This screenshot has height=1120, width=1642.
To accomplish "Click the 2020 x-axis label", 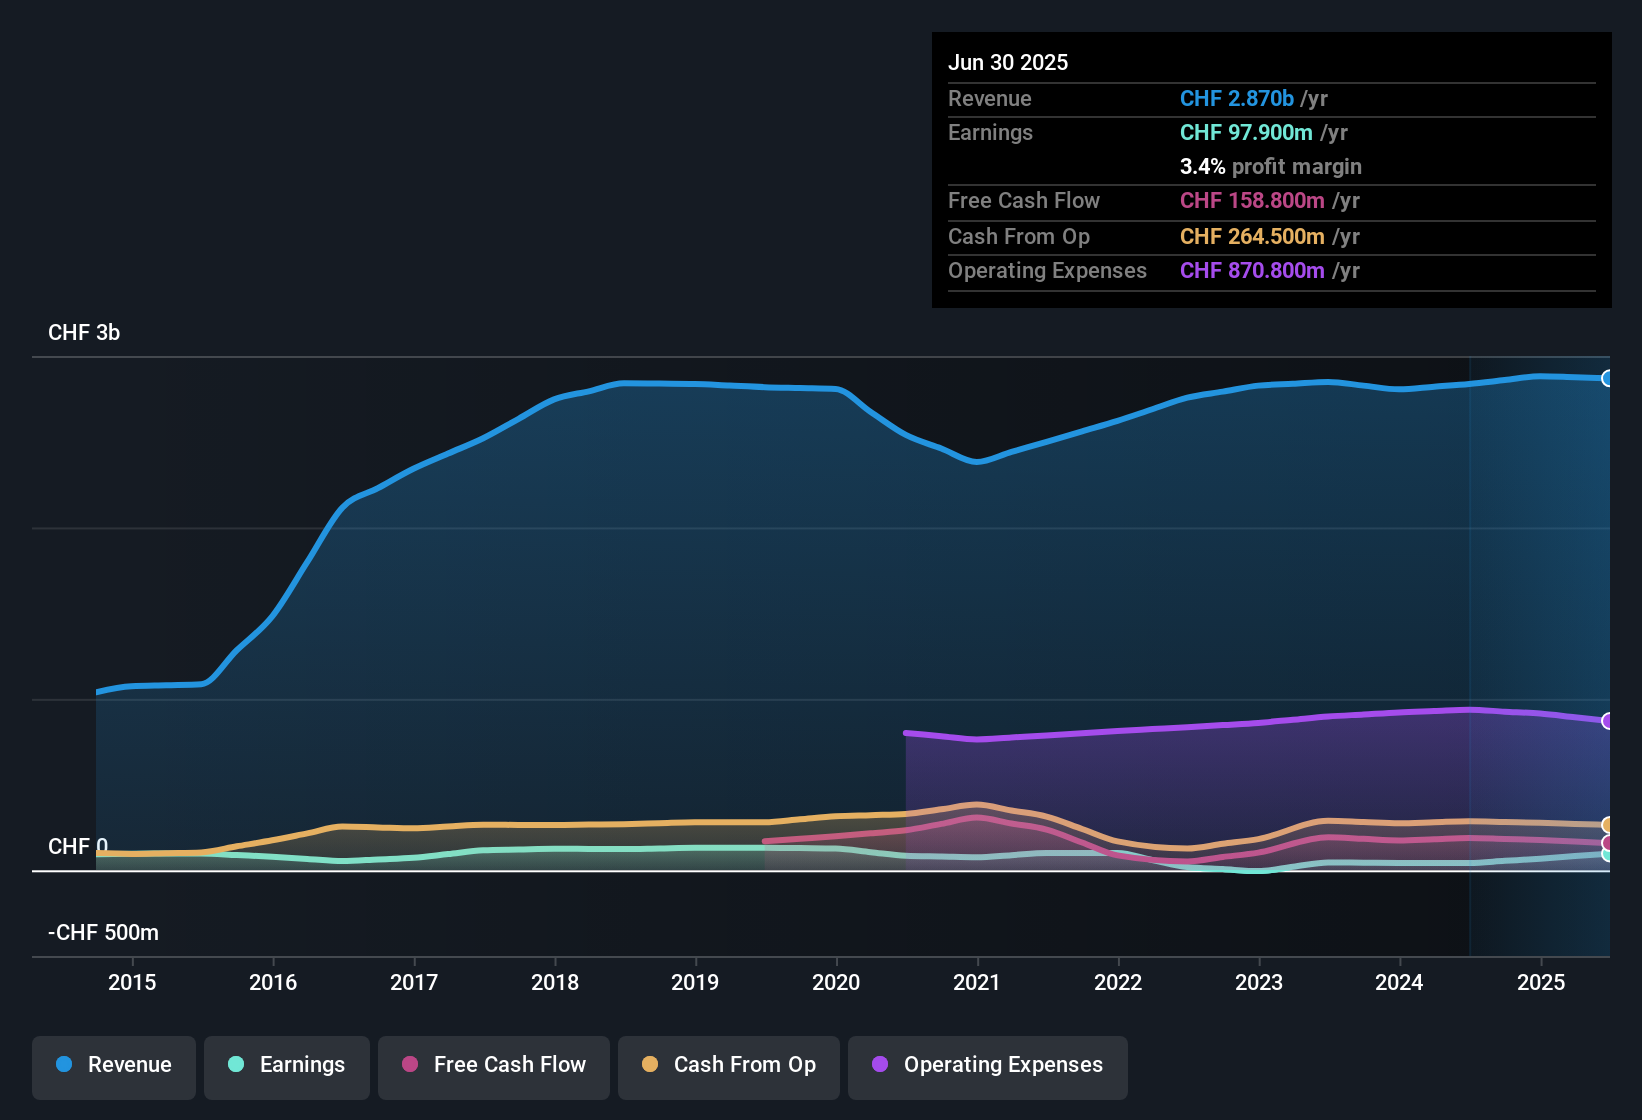I will pyautogui.click(x=836, y=982).
